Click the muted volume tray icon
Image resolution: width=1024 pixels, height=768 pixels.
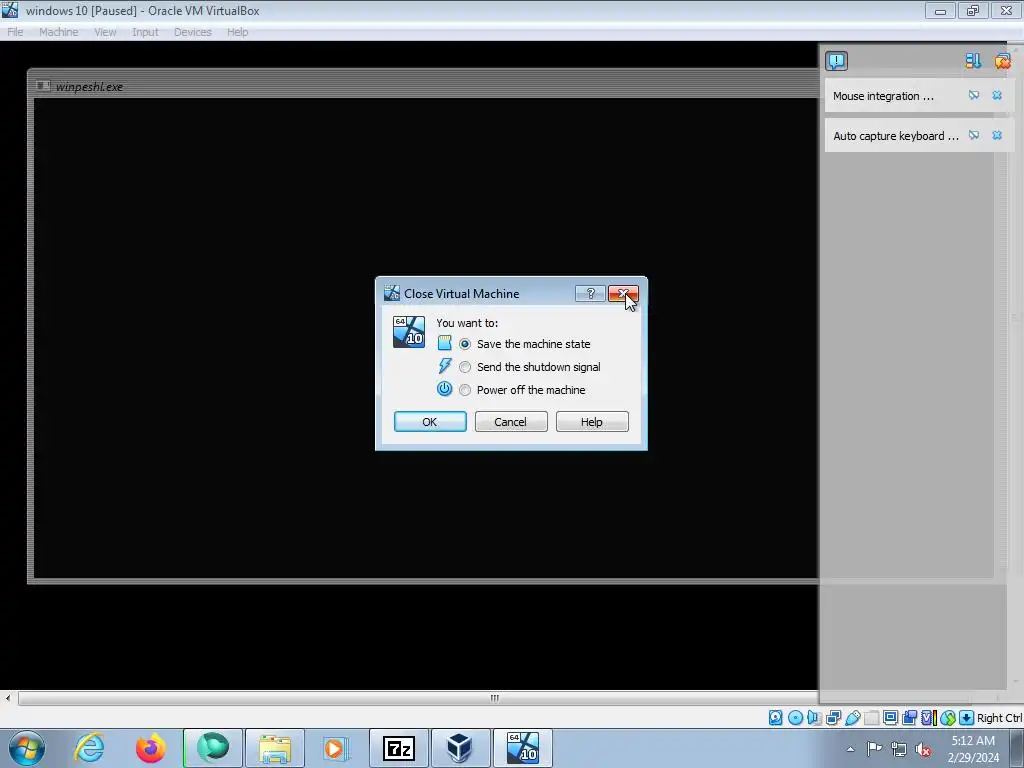click(x=923, y=749)
